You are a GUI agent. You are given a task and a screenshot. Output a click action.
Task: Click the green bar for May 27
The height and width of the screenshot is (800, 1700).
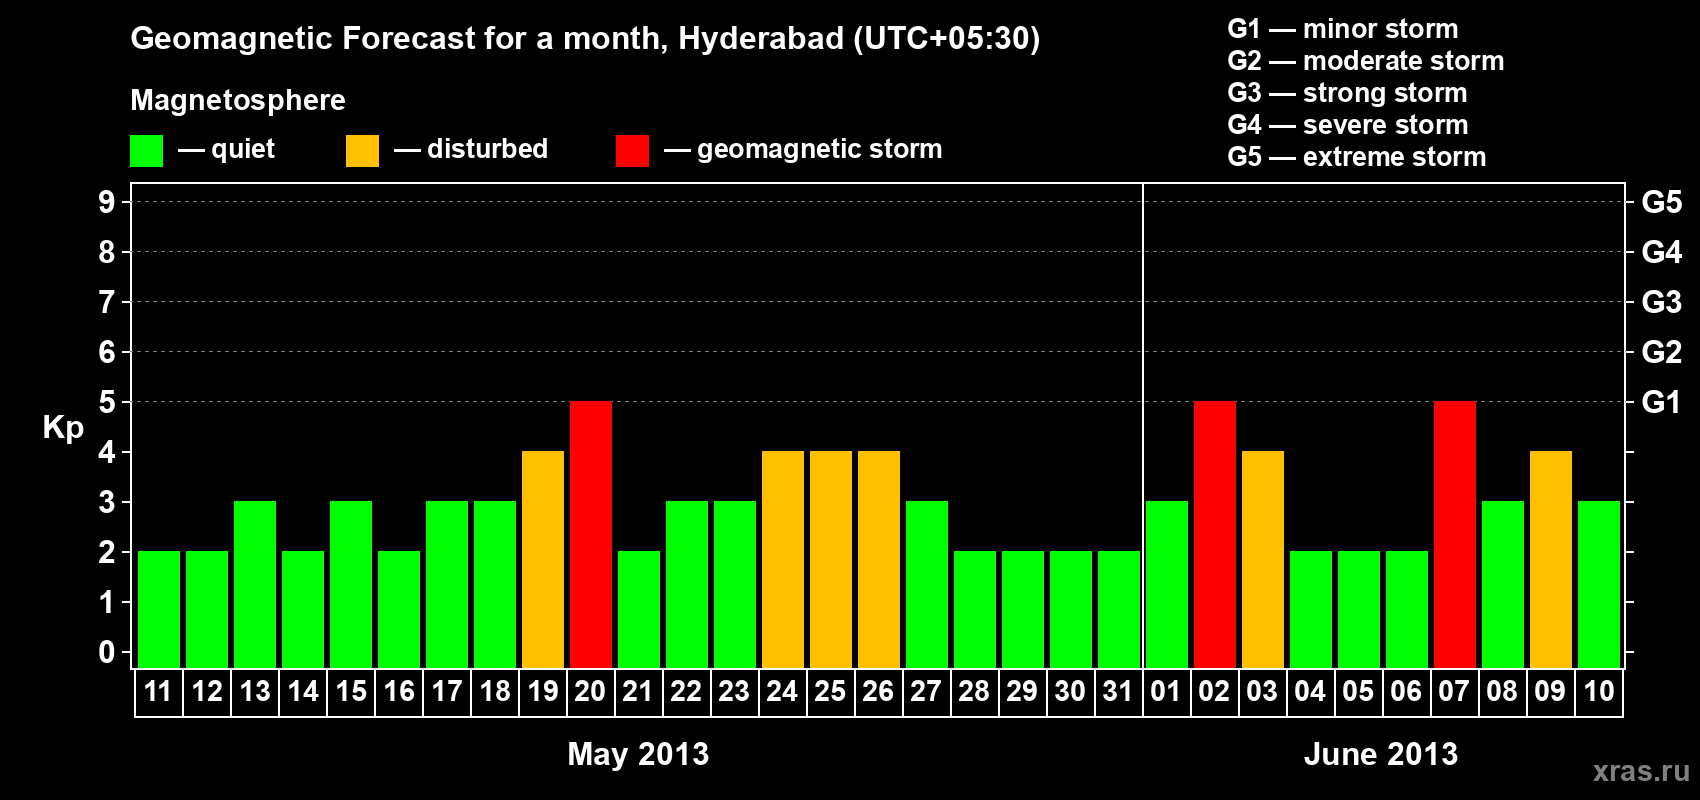click(927, 585)
